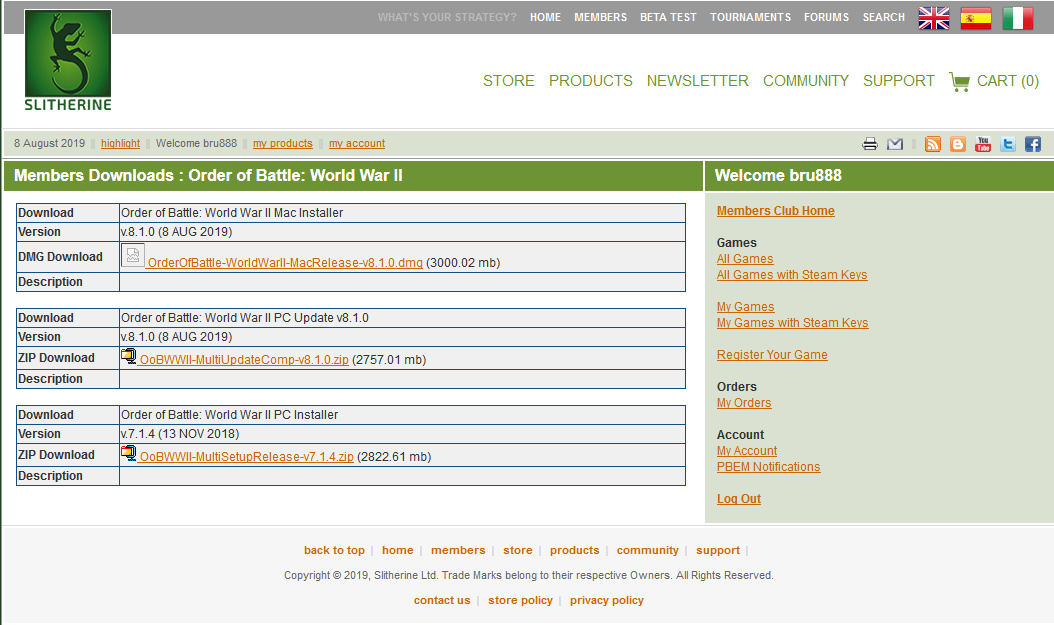Click the Log Out link
This screenshot has height=625, width=1054.
tap(738, 499)
